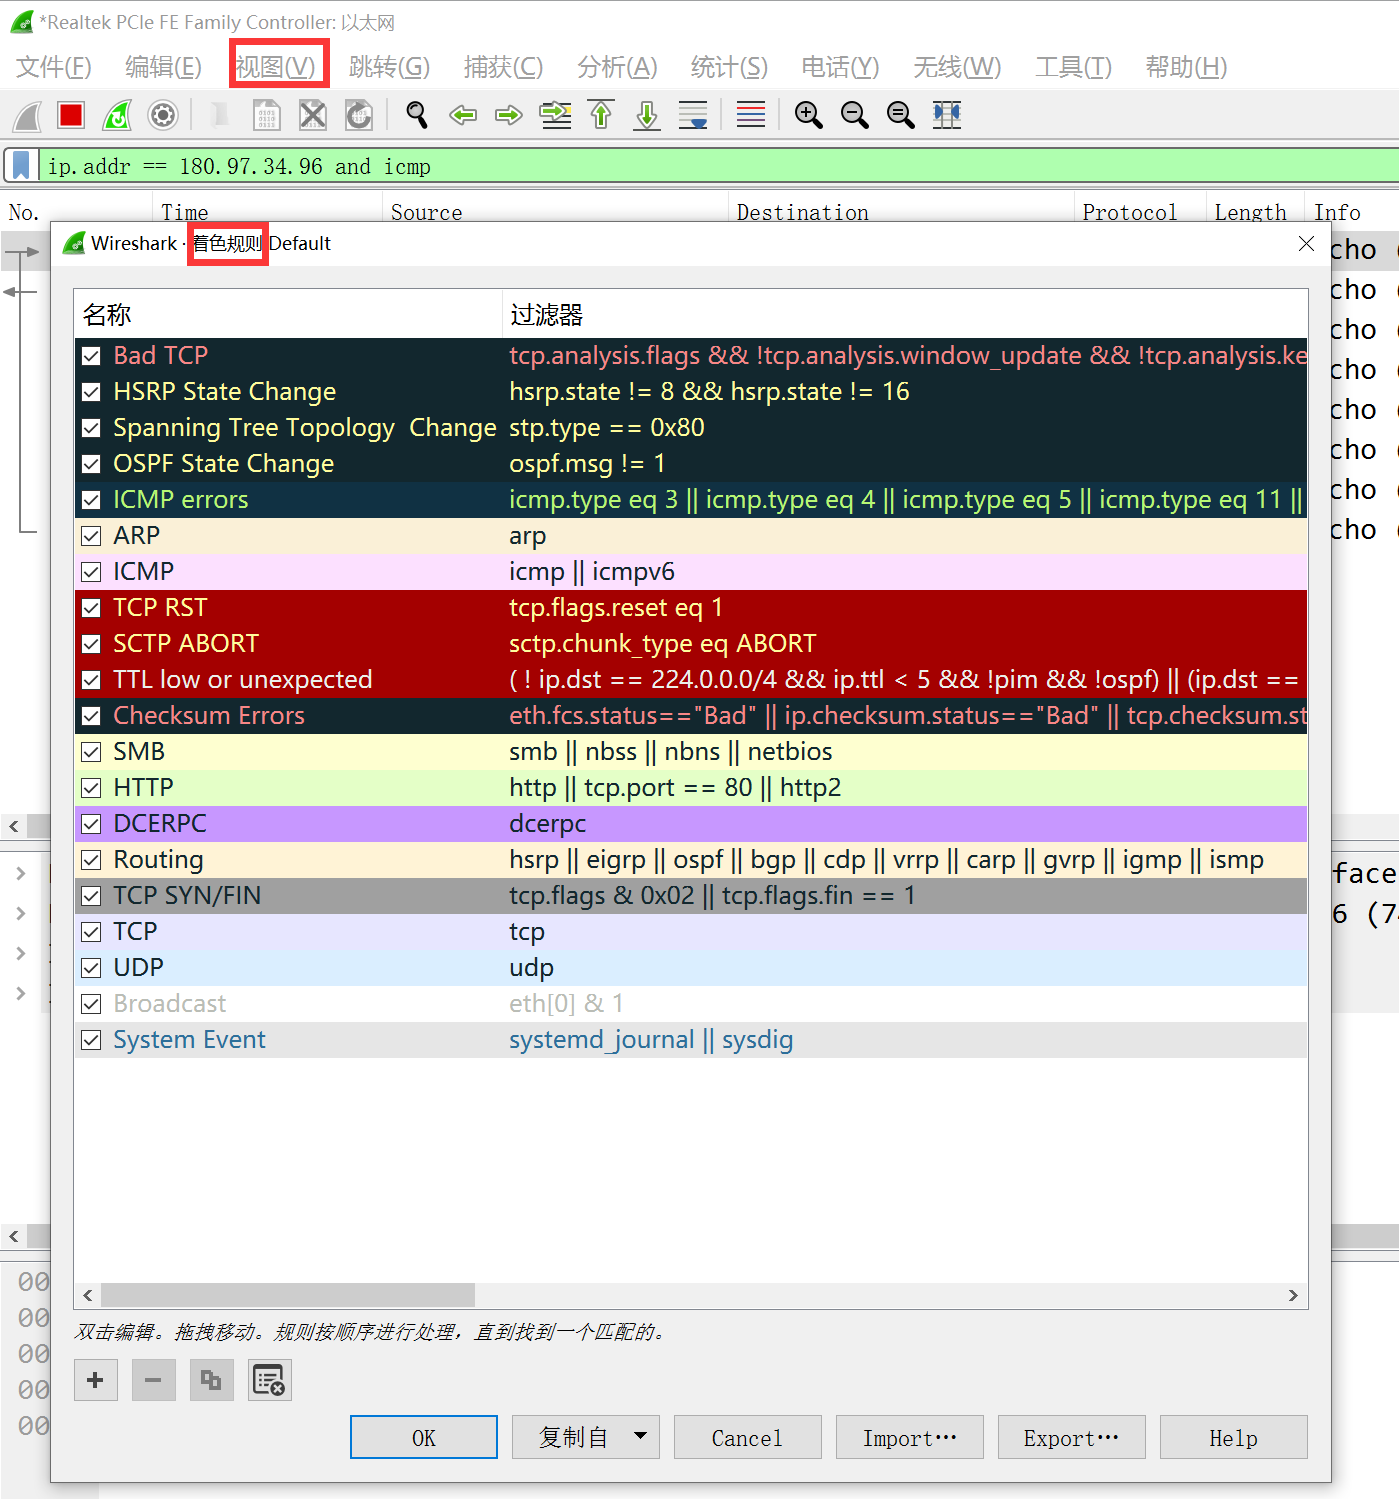Image resolution: width=1399 pixels, height=1499 pixels.
Task: Reload the capture file icon
Action: (x=359, y=116)
